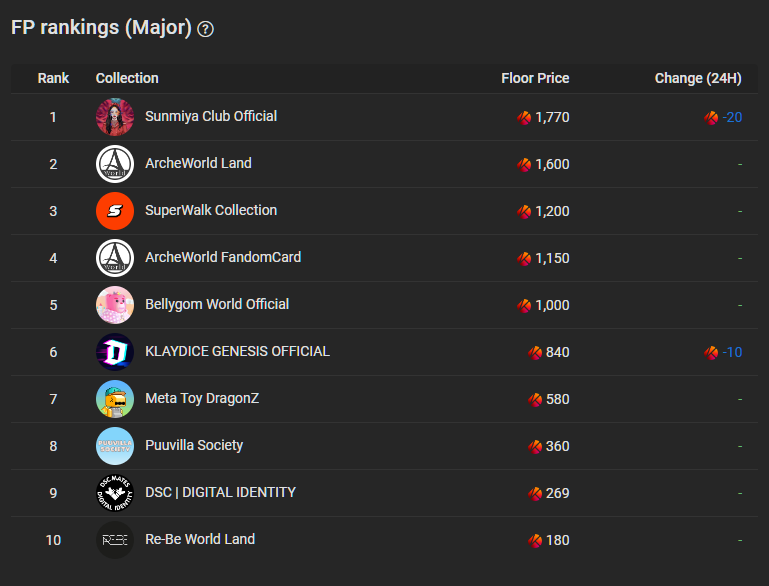Open Puuvilla Society collection link
769x586 pixels.
coord(194,446)
